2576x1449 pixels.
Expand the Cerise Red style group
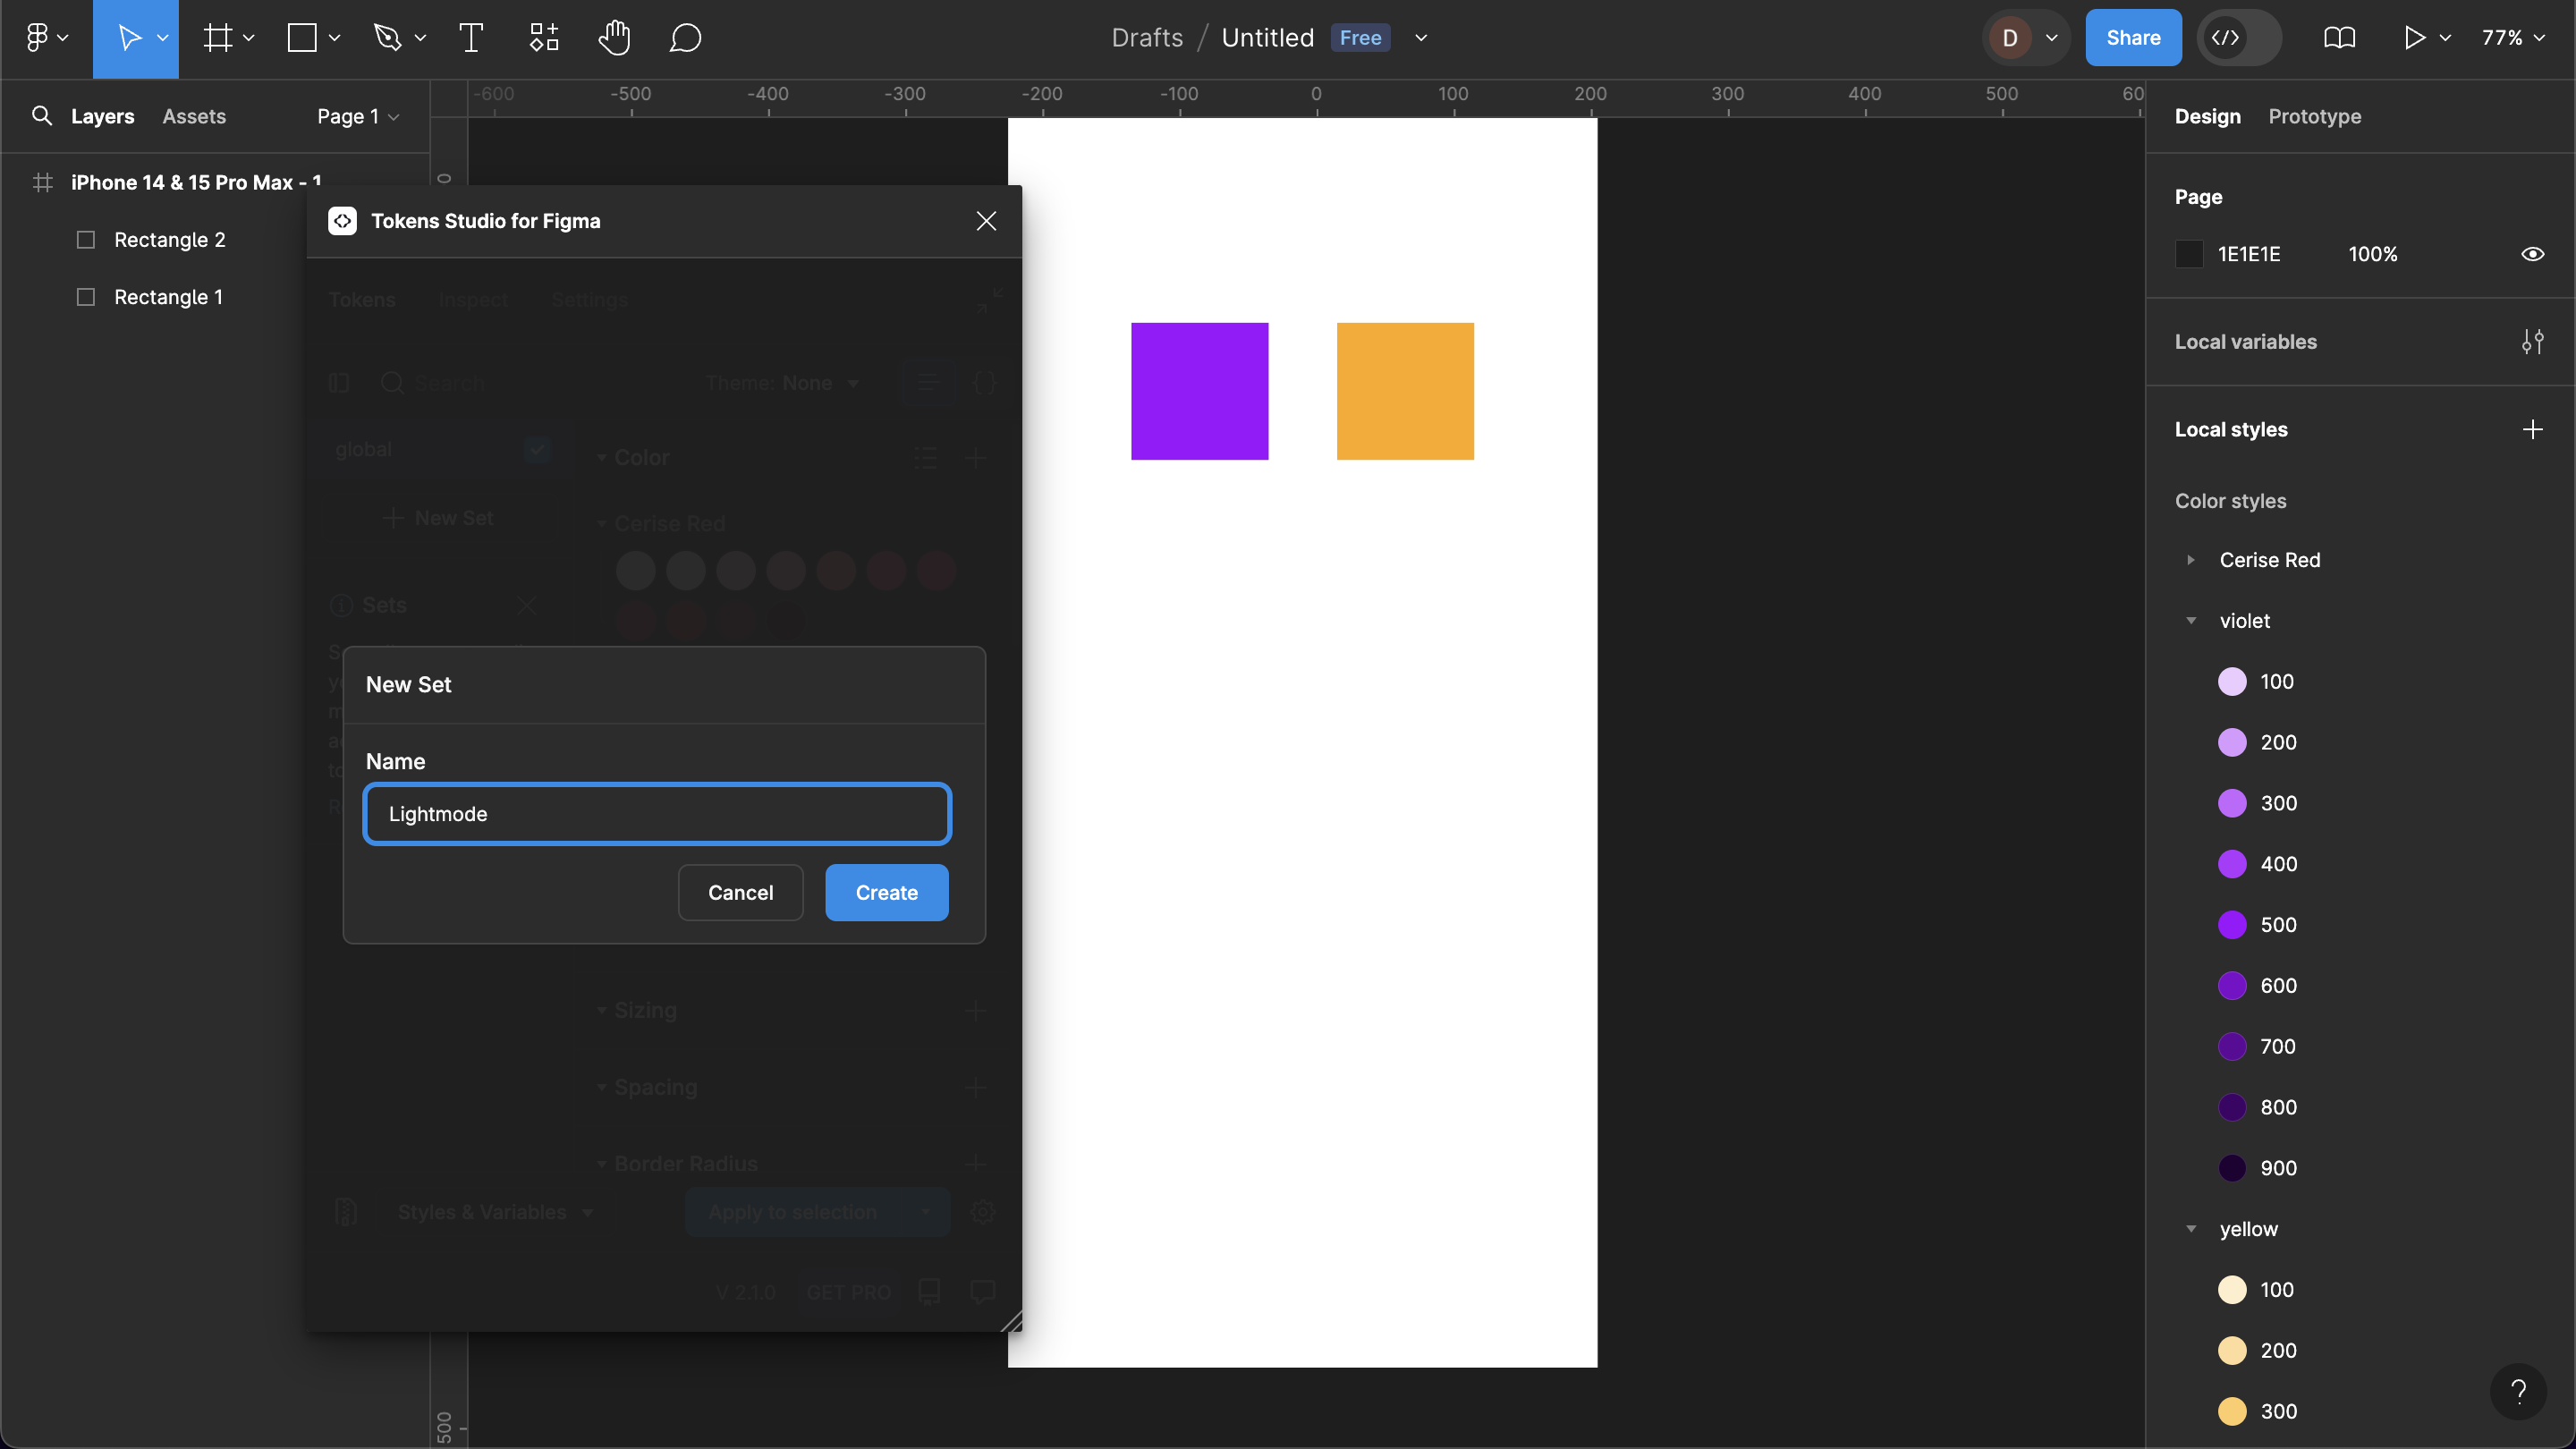click(x=2191, y=560)
